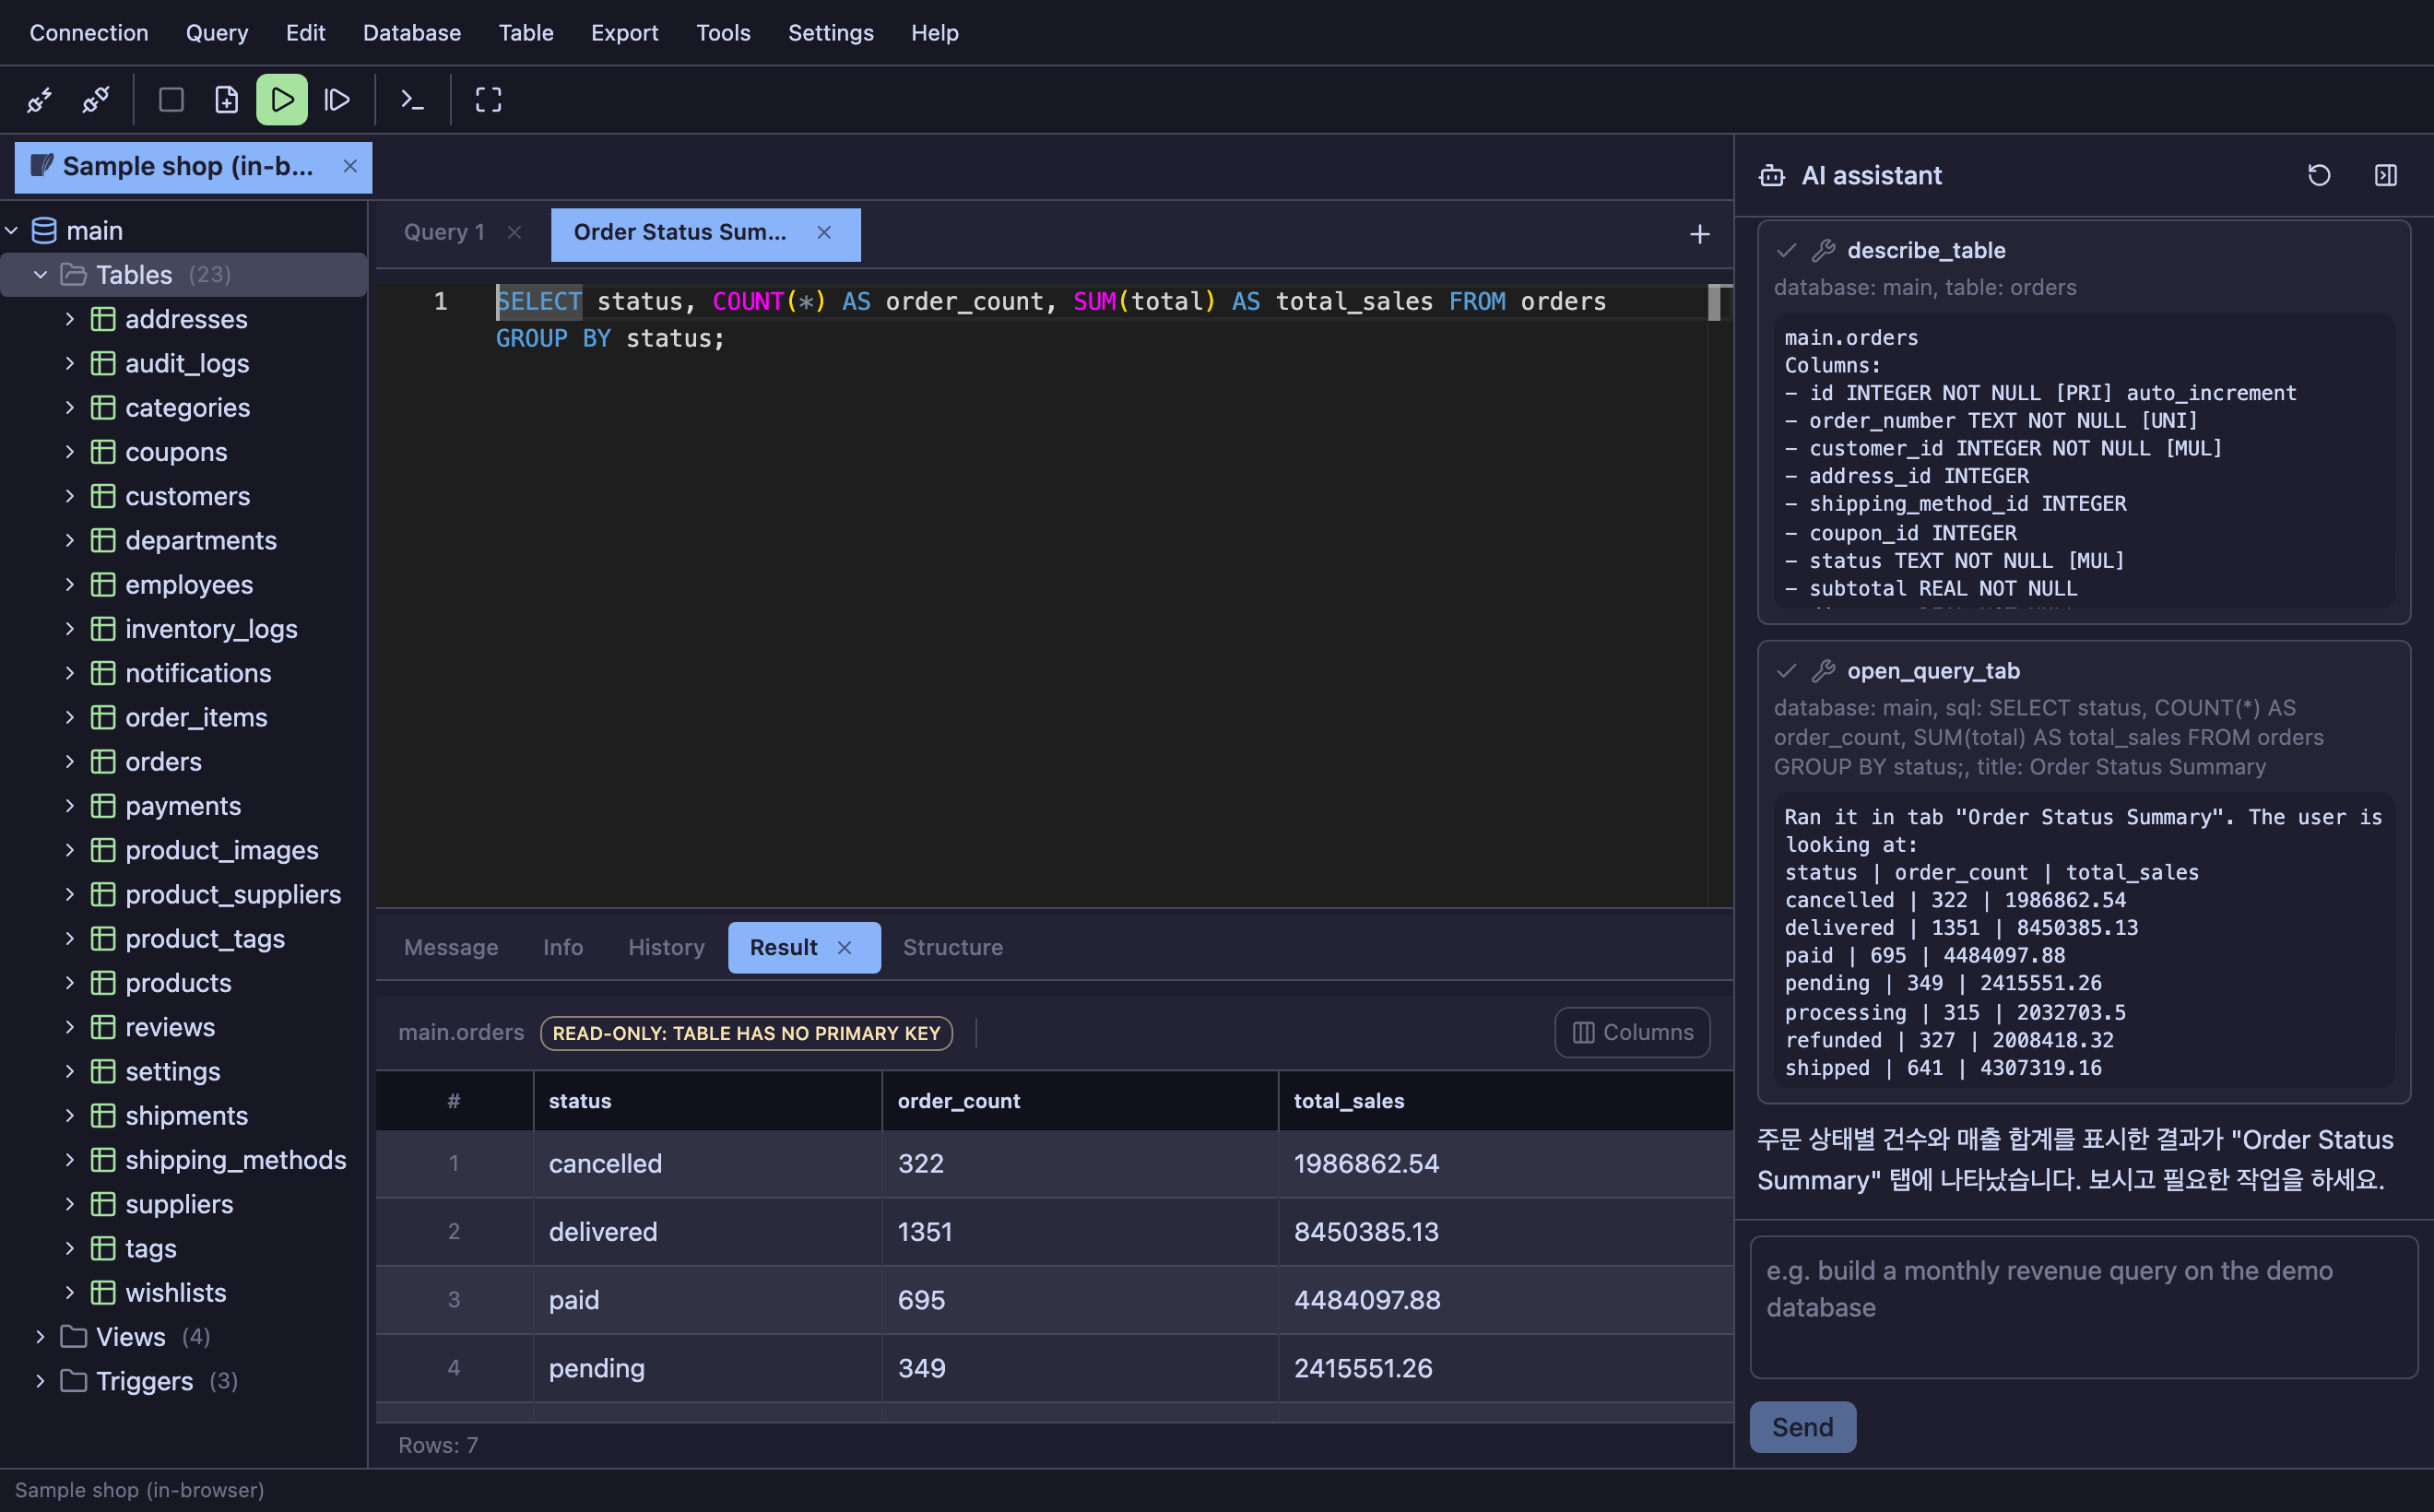Click the main database icon in tree
2434x1512 pixels.
(44, 231)
